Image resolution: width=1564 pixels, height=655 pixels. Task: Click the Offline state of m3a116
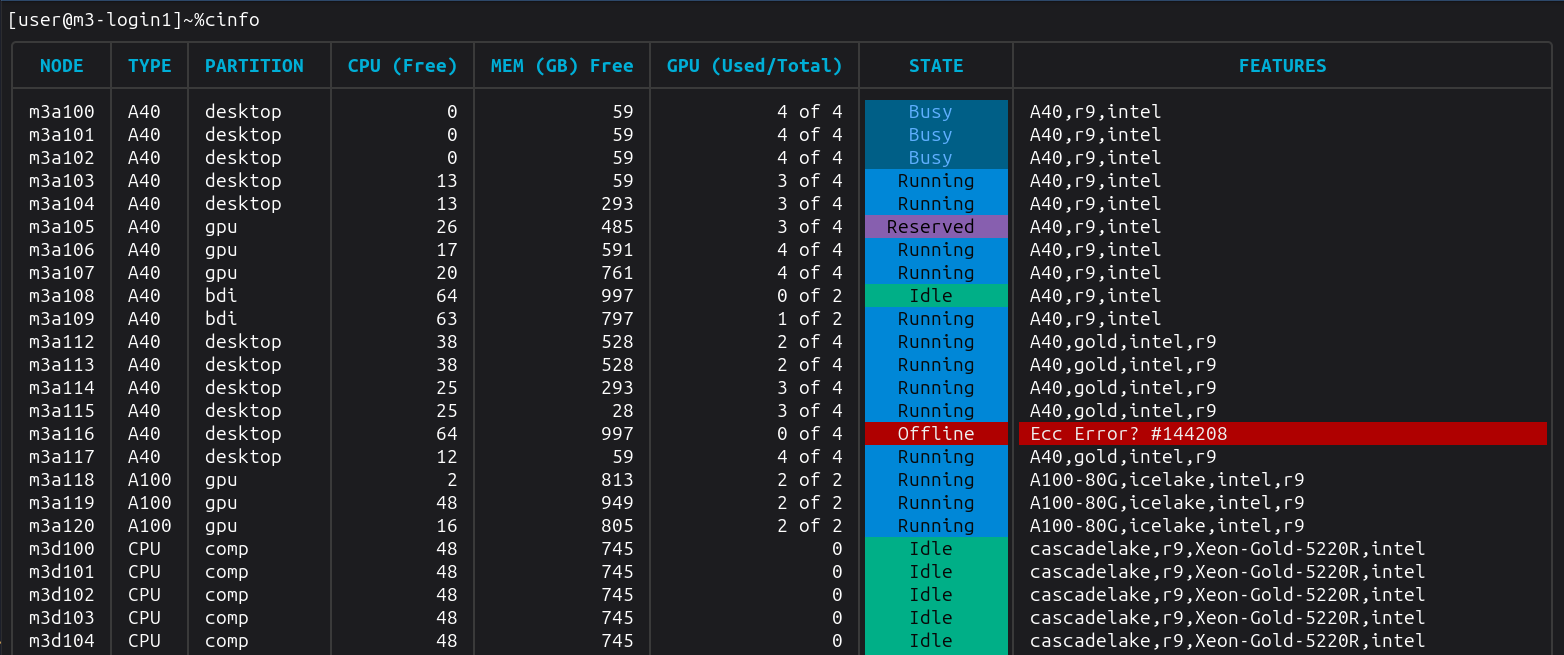point(935,433)
